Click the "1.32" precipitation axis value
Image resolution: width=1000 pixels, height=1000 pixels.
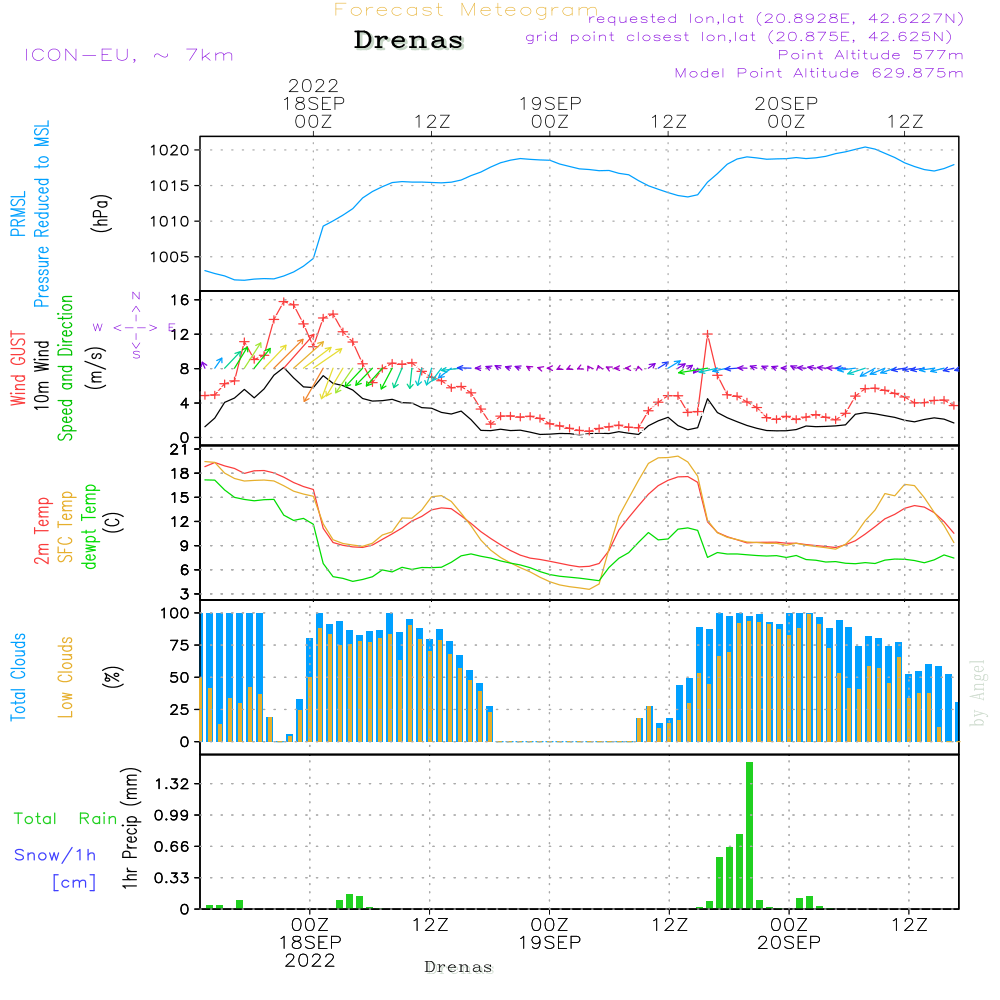point(172,784)
